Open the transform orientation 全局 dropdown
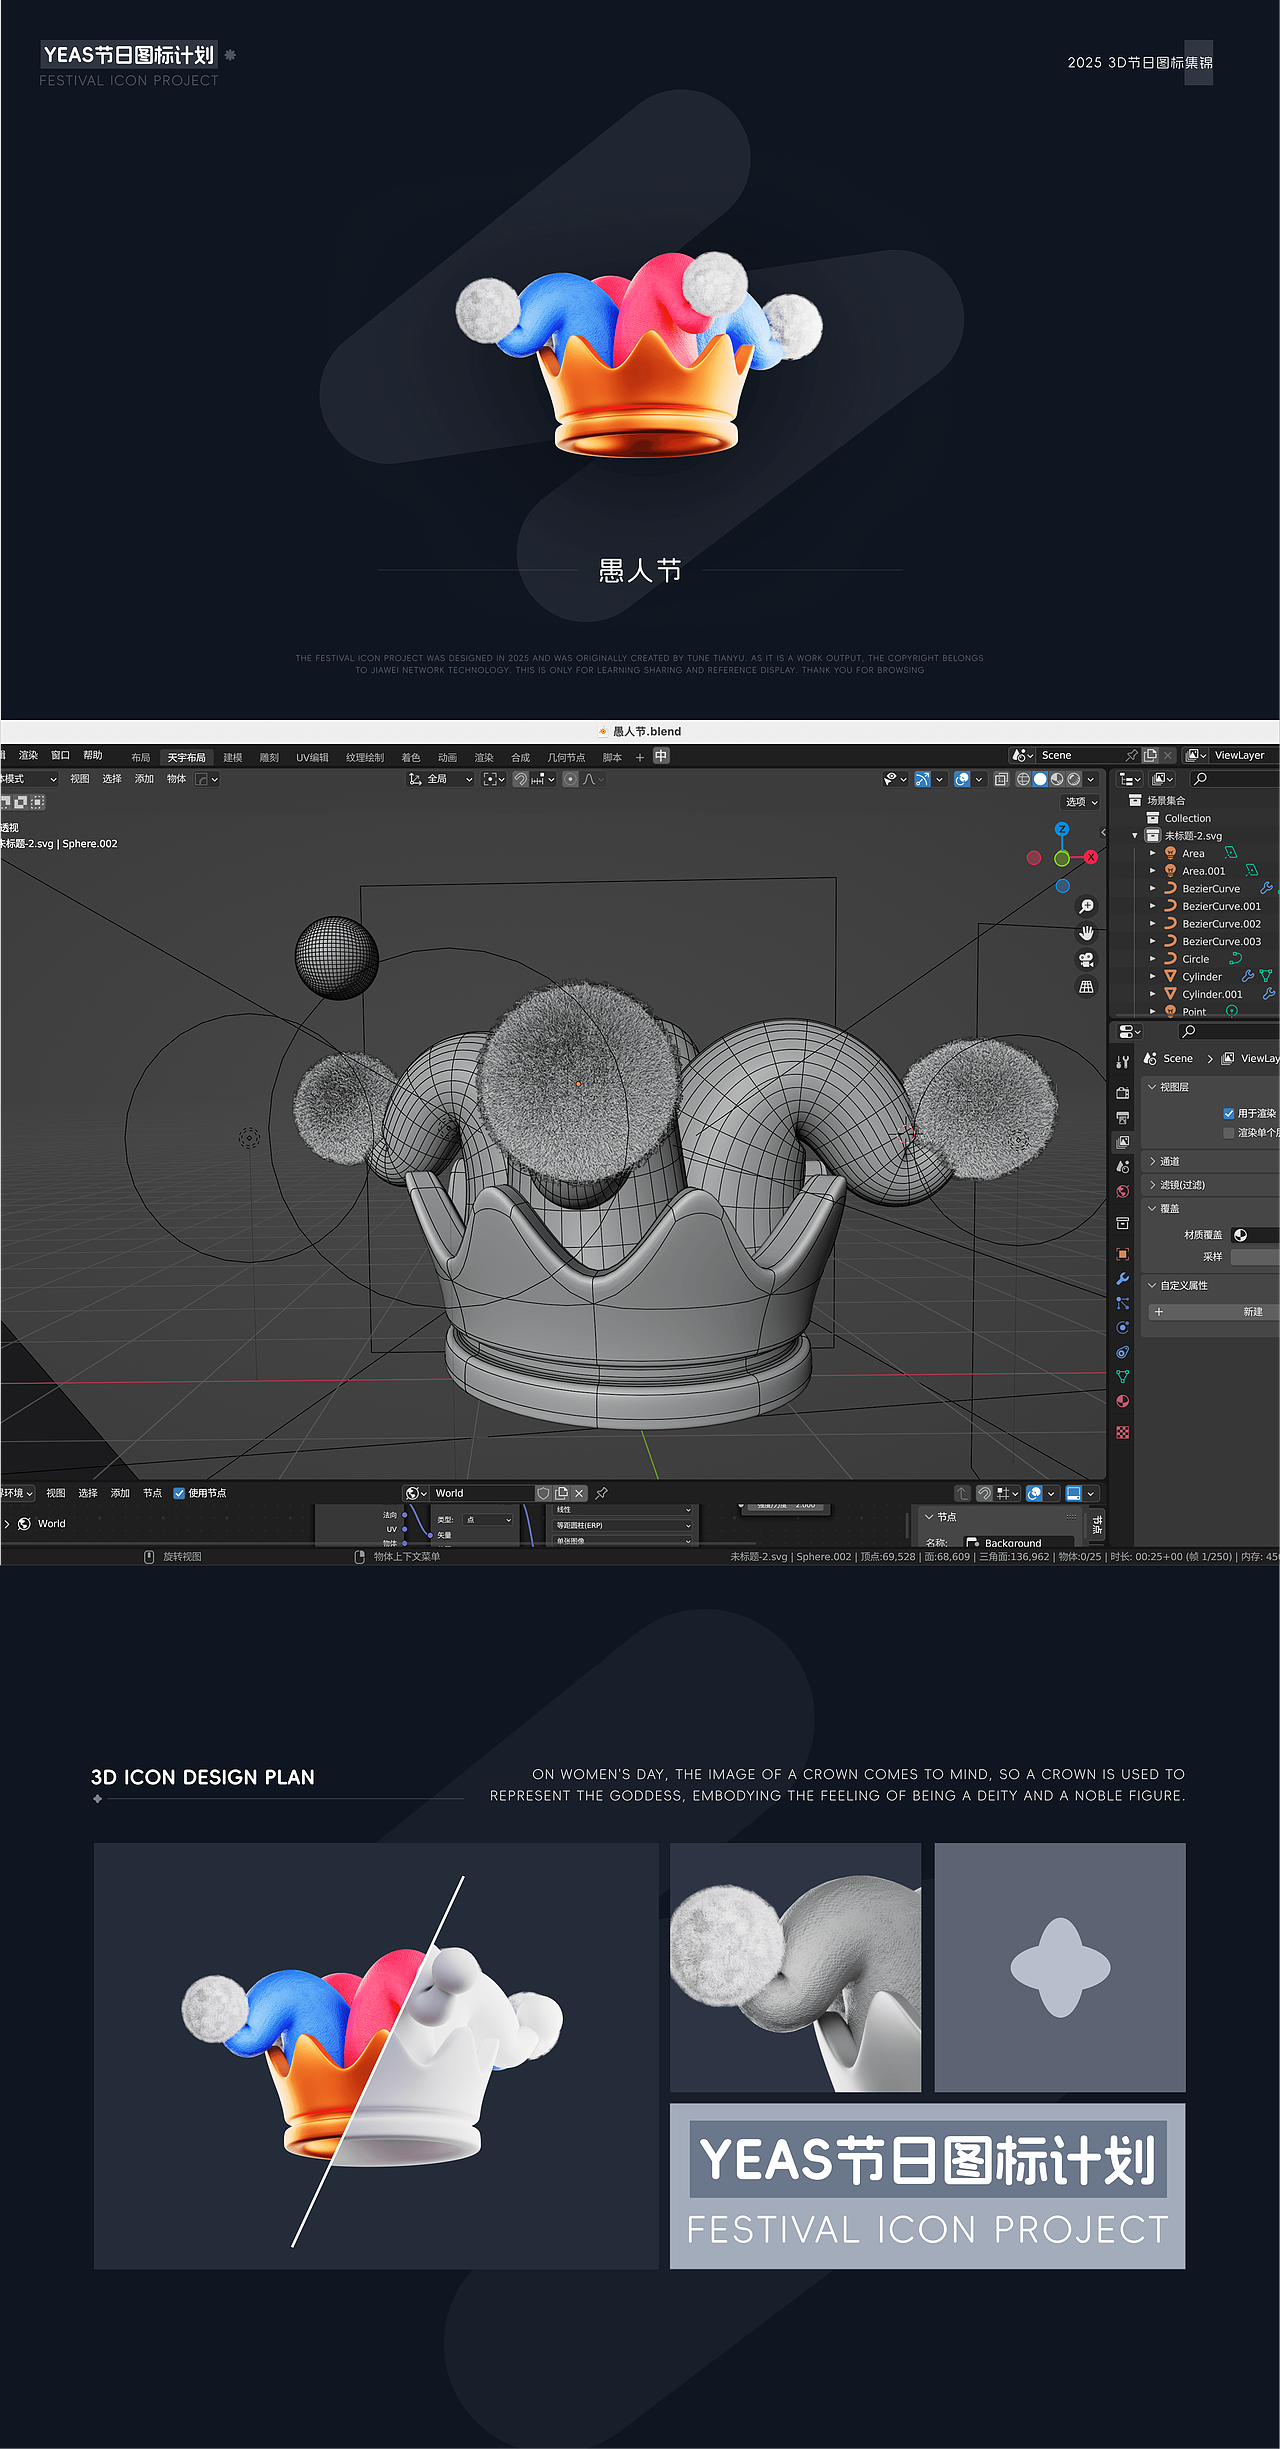This screenshot has height=2449, width=1280. (441, 779)
